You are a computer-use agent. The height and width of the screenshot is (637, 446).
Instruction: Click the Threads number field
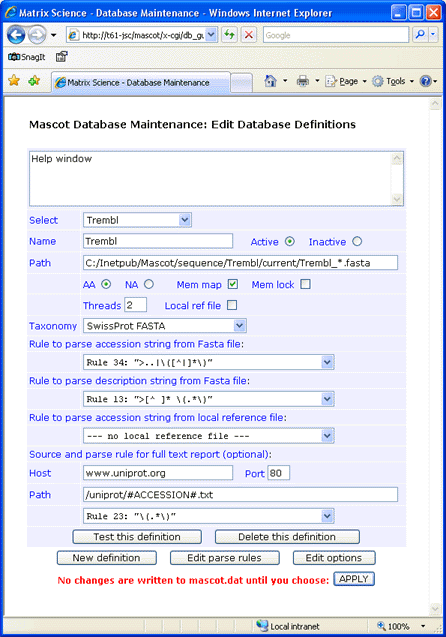[x=135, y=305]
